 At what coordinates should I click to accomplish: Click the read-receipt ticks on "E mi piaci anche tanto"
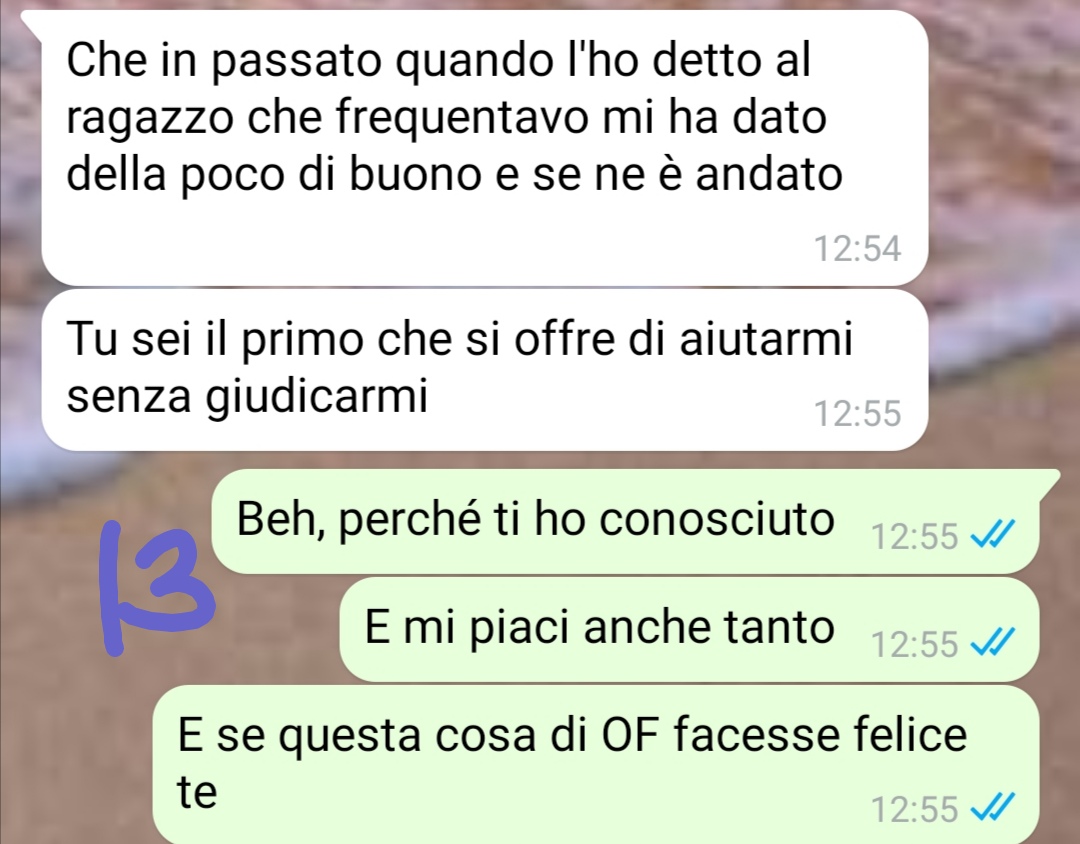tap(993, 642)
